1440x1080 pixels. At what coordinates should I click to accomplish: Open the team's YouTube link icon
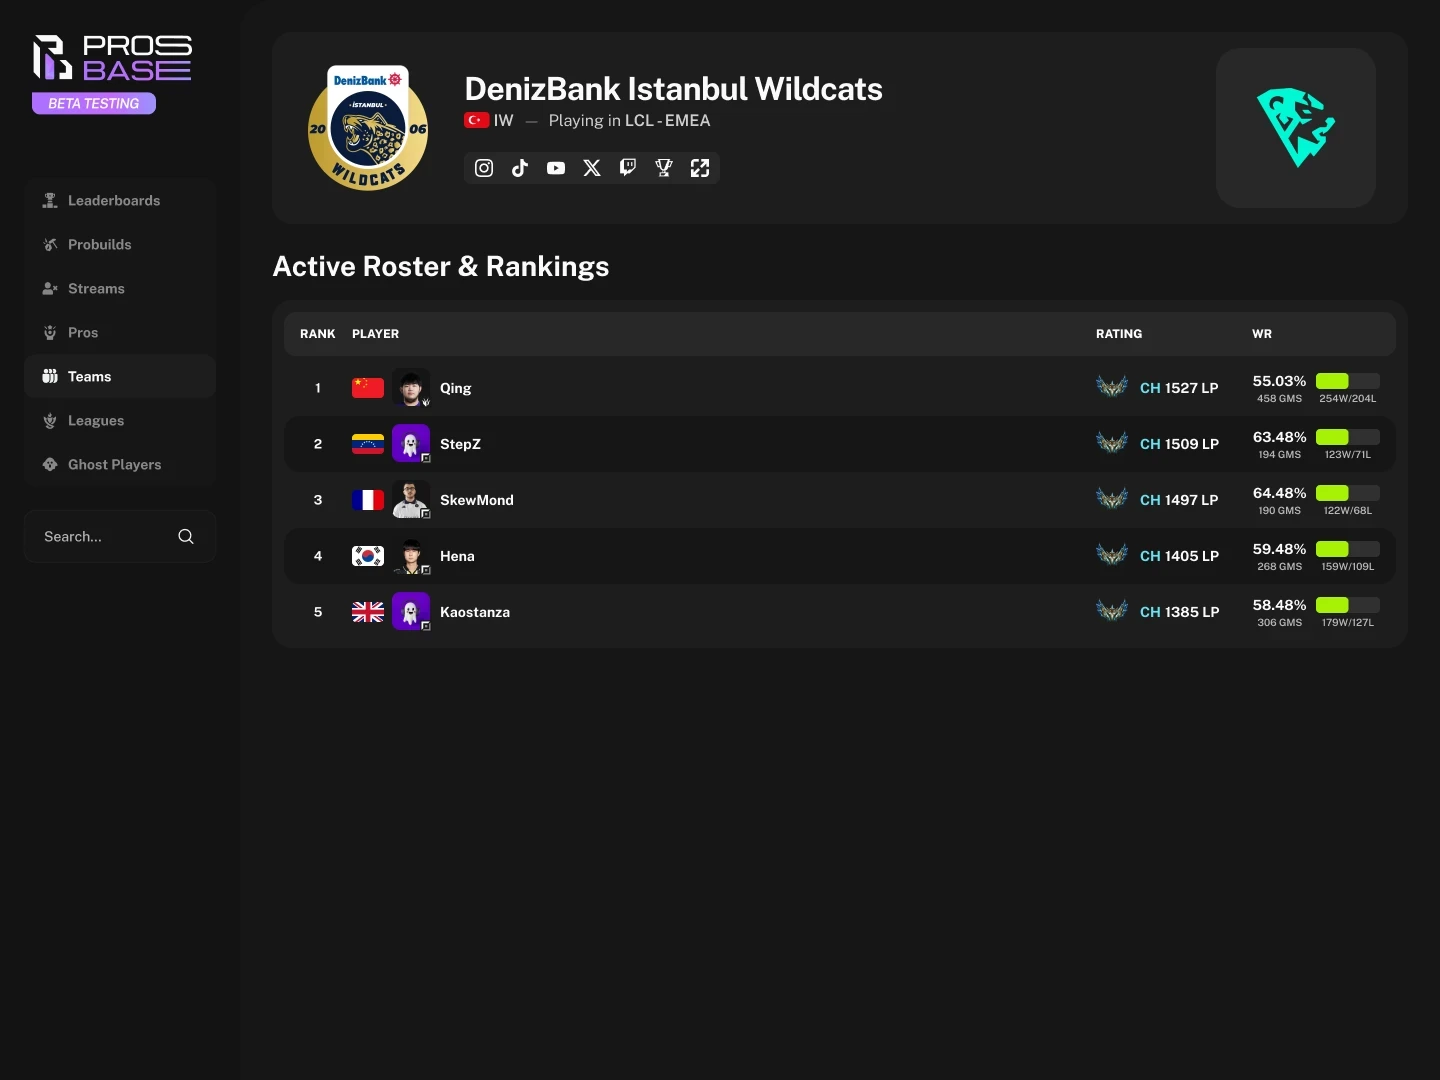click(x=556, y=168)
